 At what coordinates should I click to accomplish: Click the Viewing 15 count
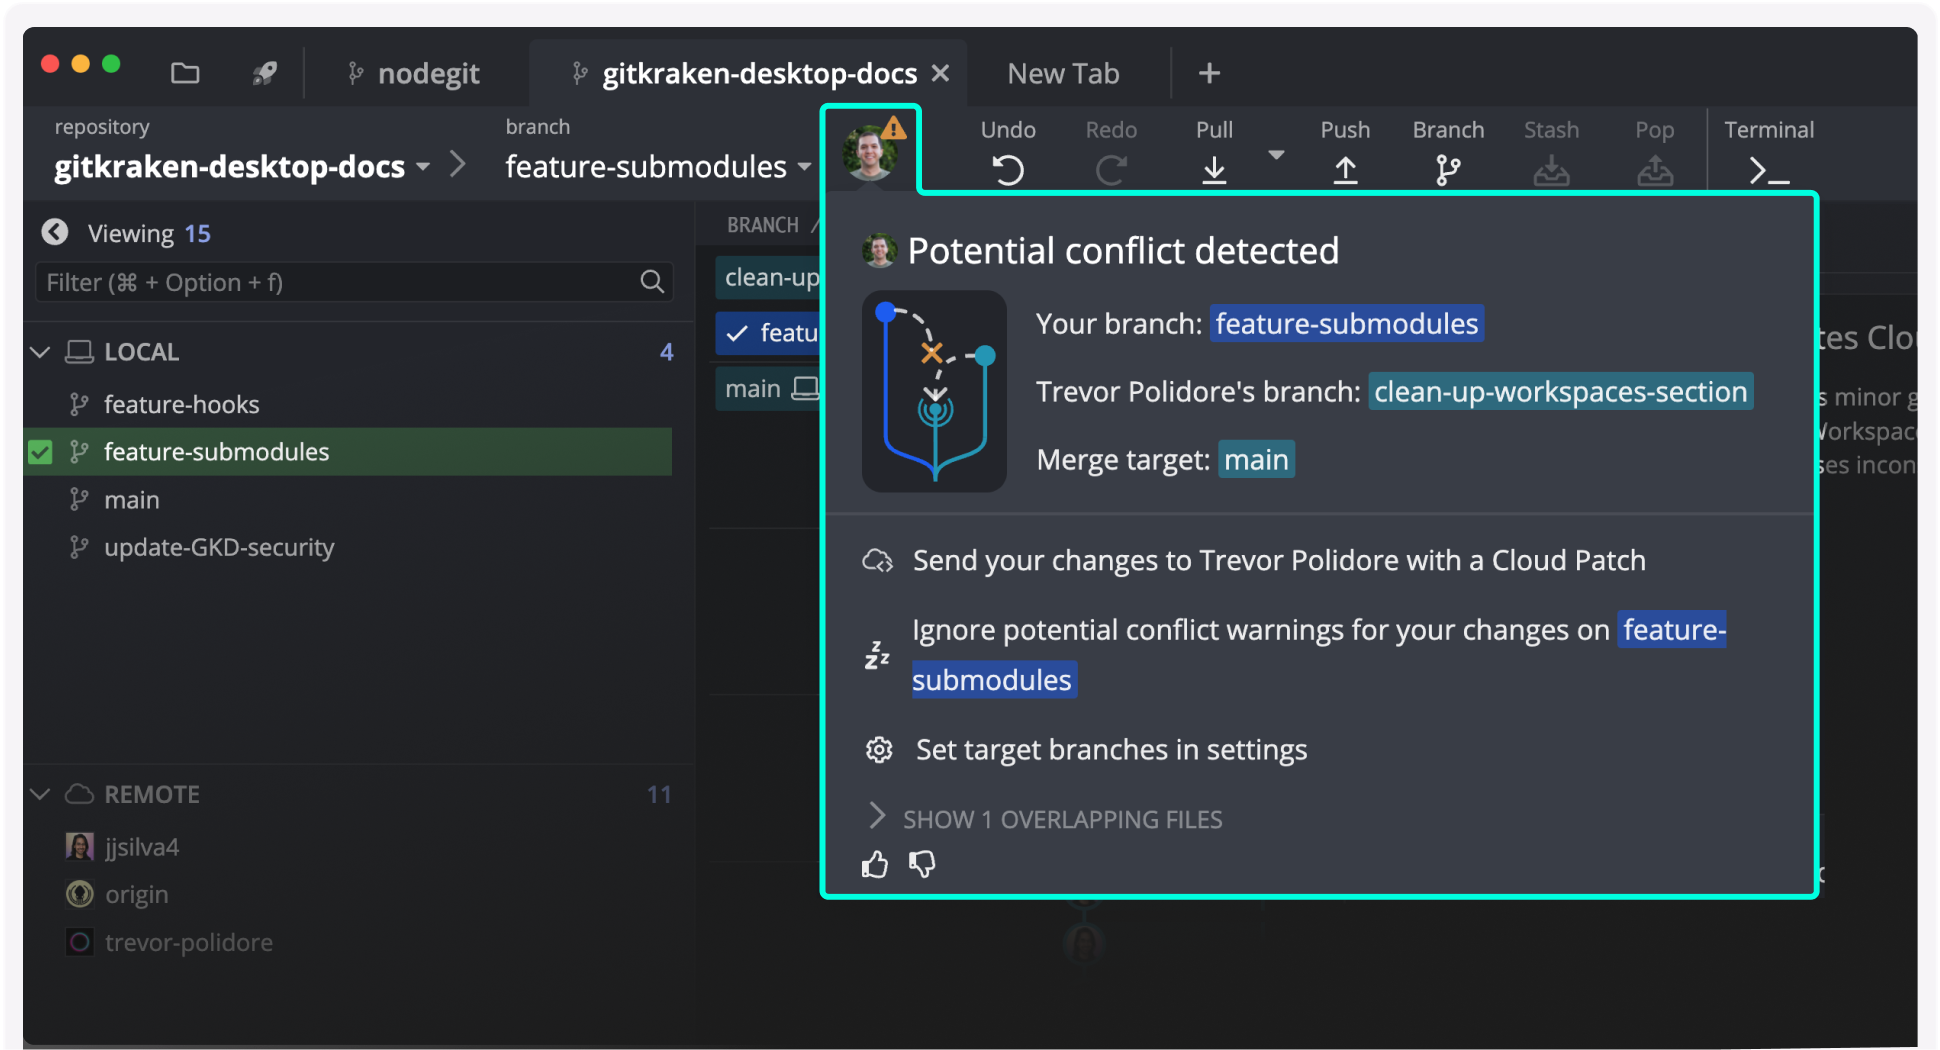click(x=197, y=233)
